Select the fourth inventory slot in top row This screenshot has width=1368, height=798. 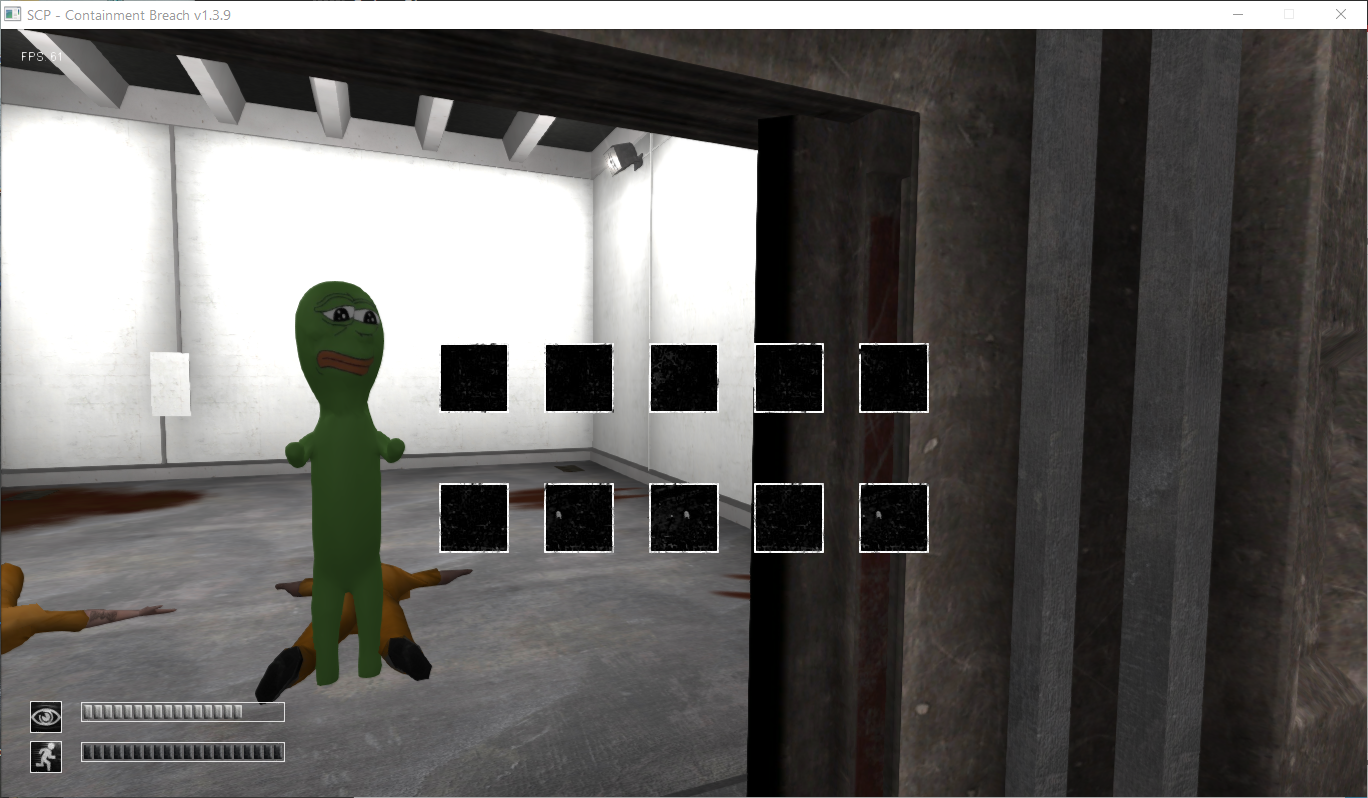tap(789, 378)
